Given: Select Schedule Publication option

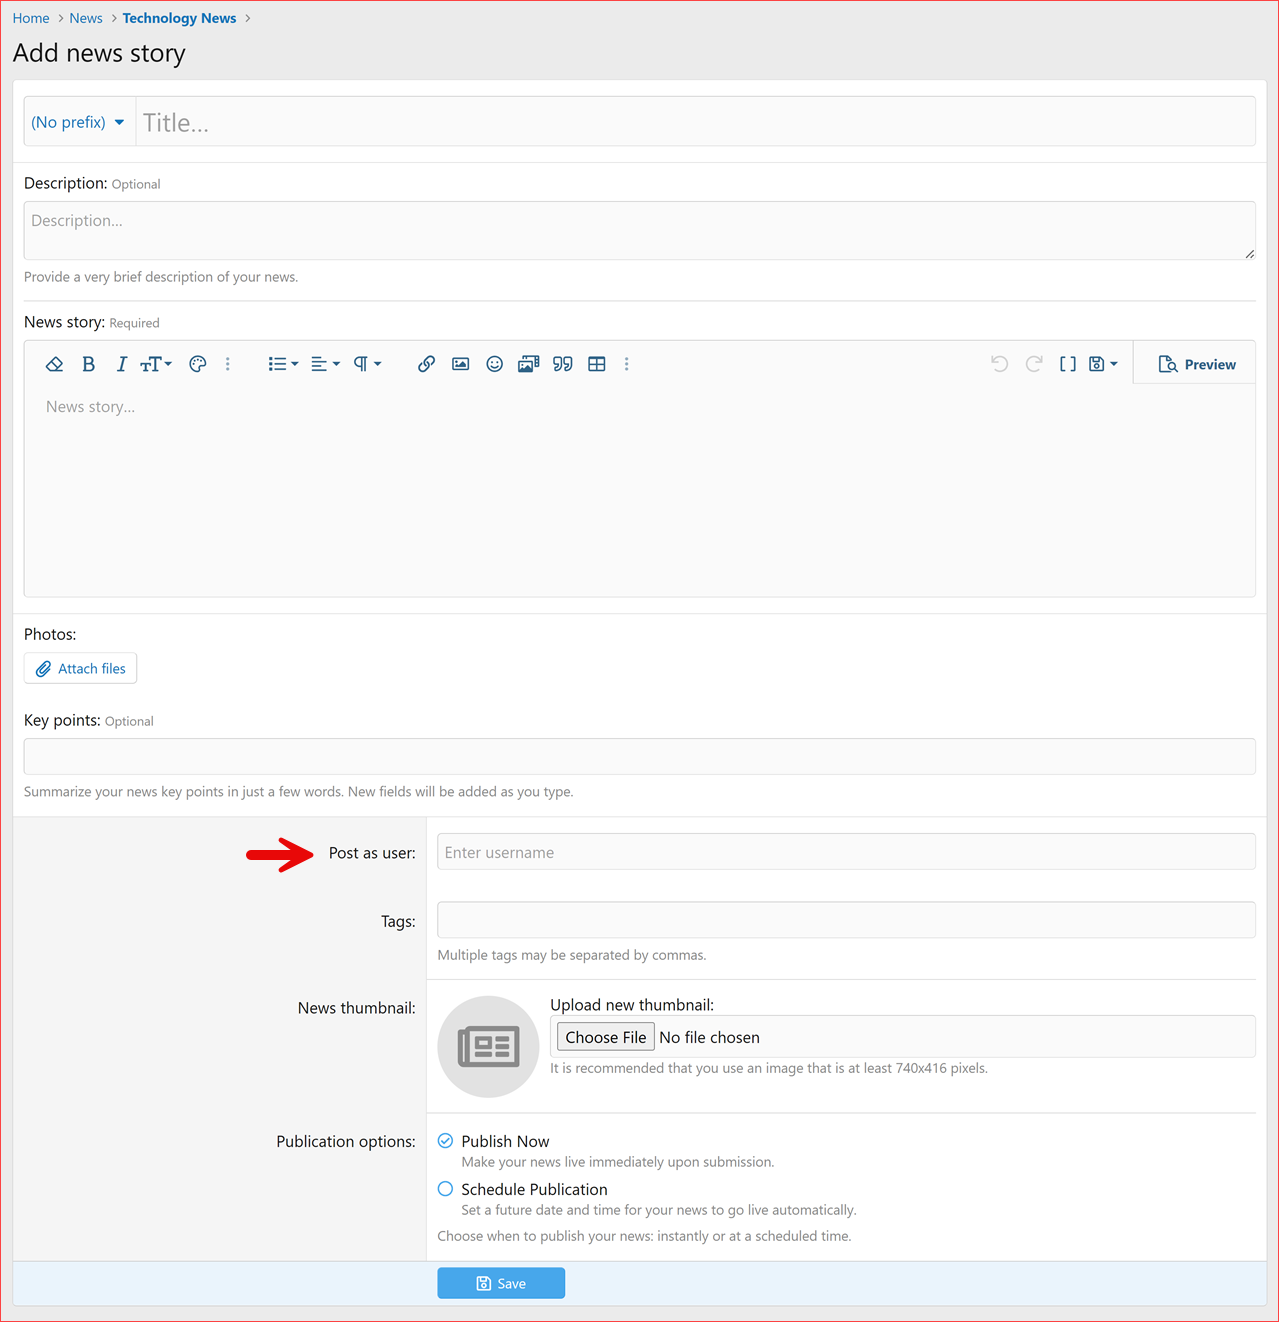Looking at the screenshot, I should tap(445, 1189).
